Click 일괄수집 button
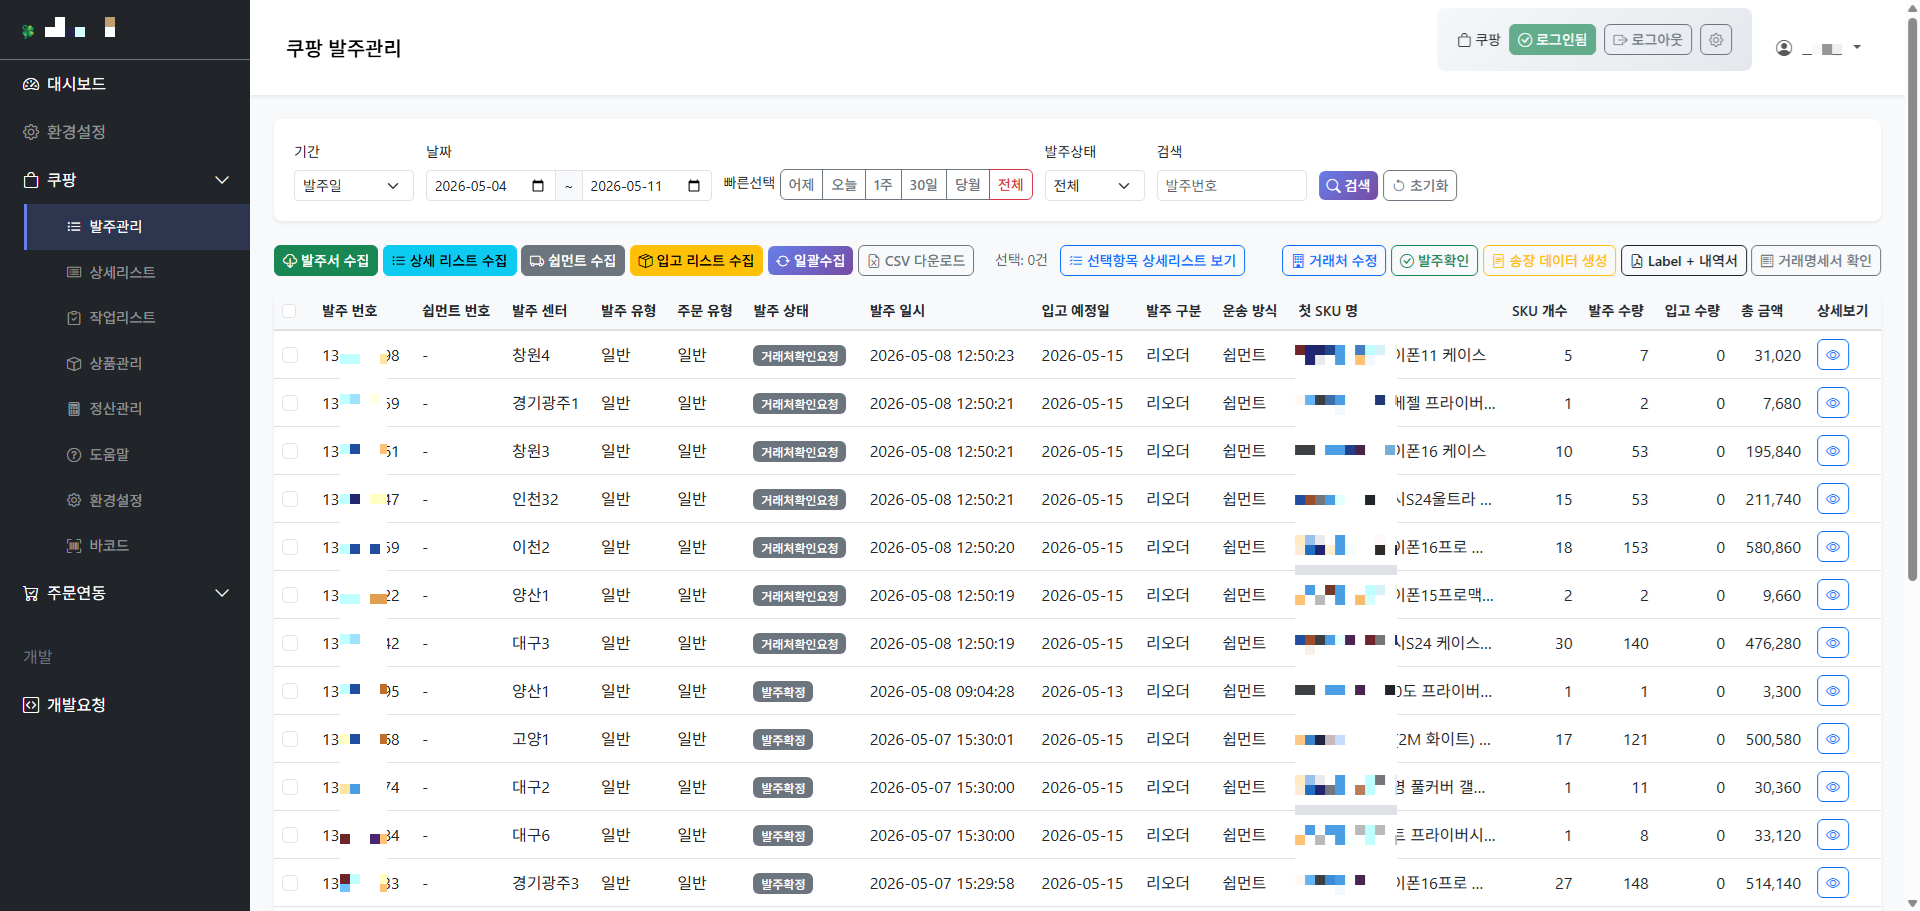This screenshot has height=911, width=1920. click(x=810, y=261)
